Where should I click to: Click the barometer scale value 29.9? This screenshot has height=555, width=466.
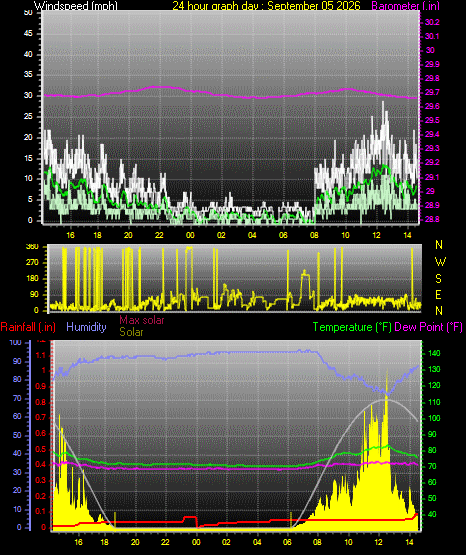pos(432,64)
